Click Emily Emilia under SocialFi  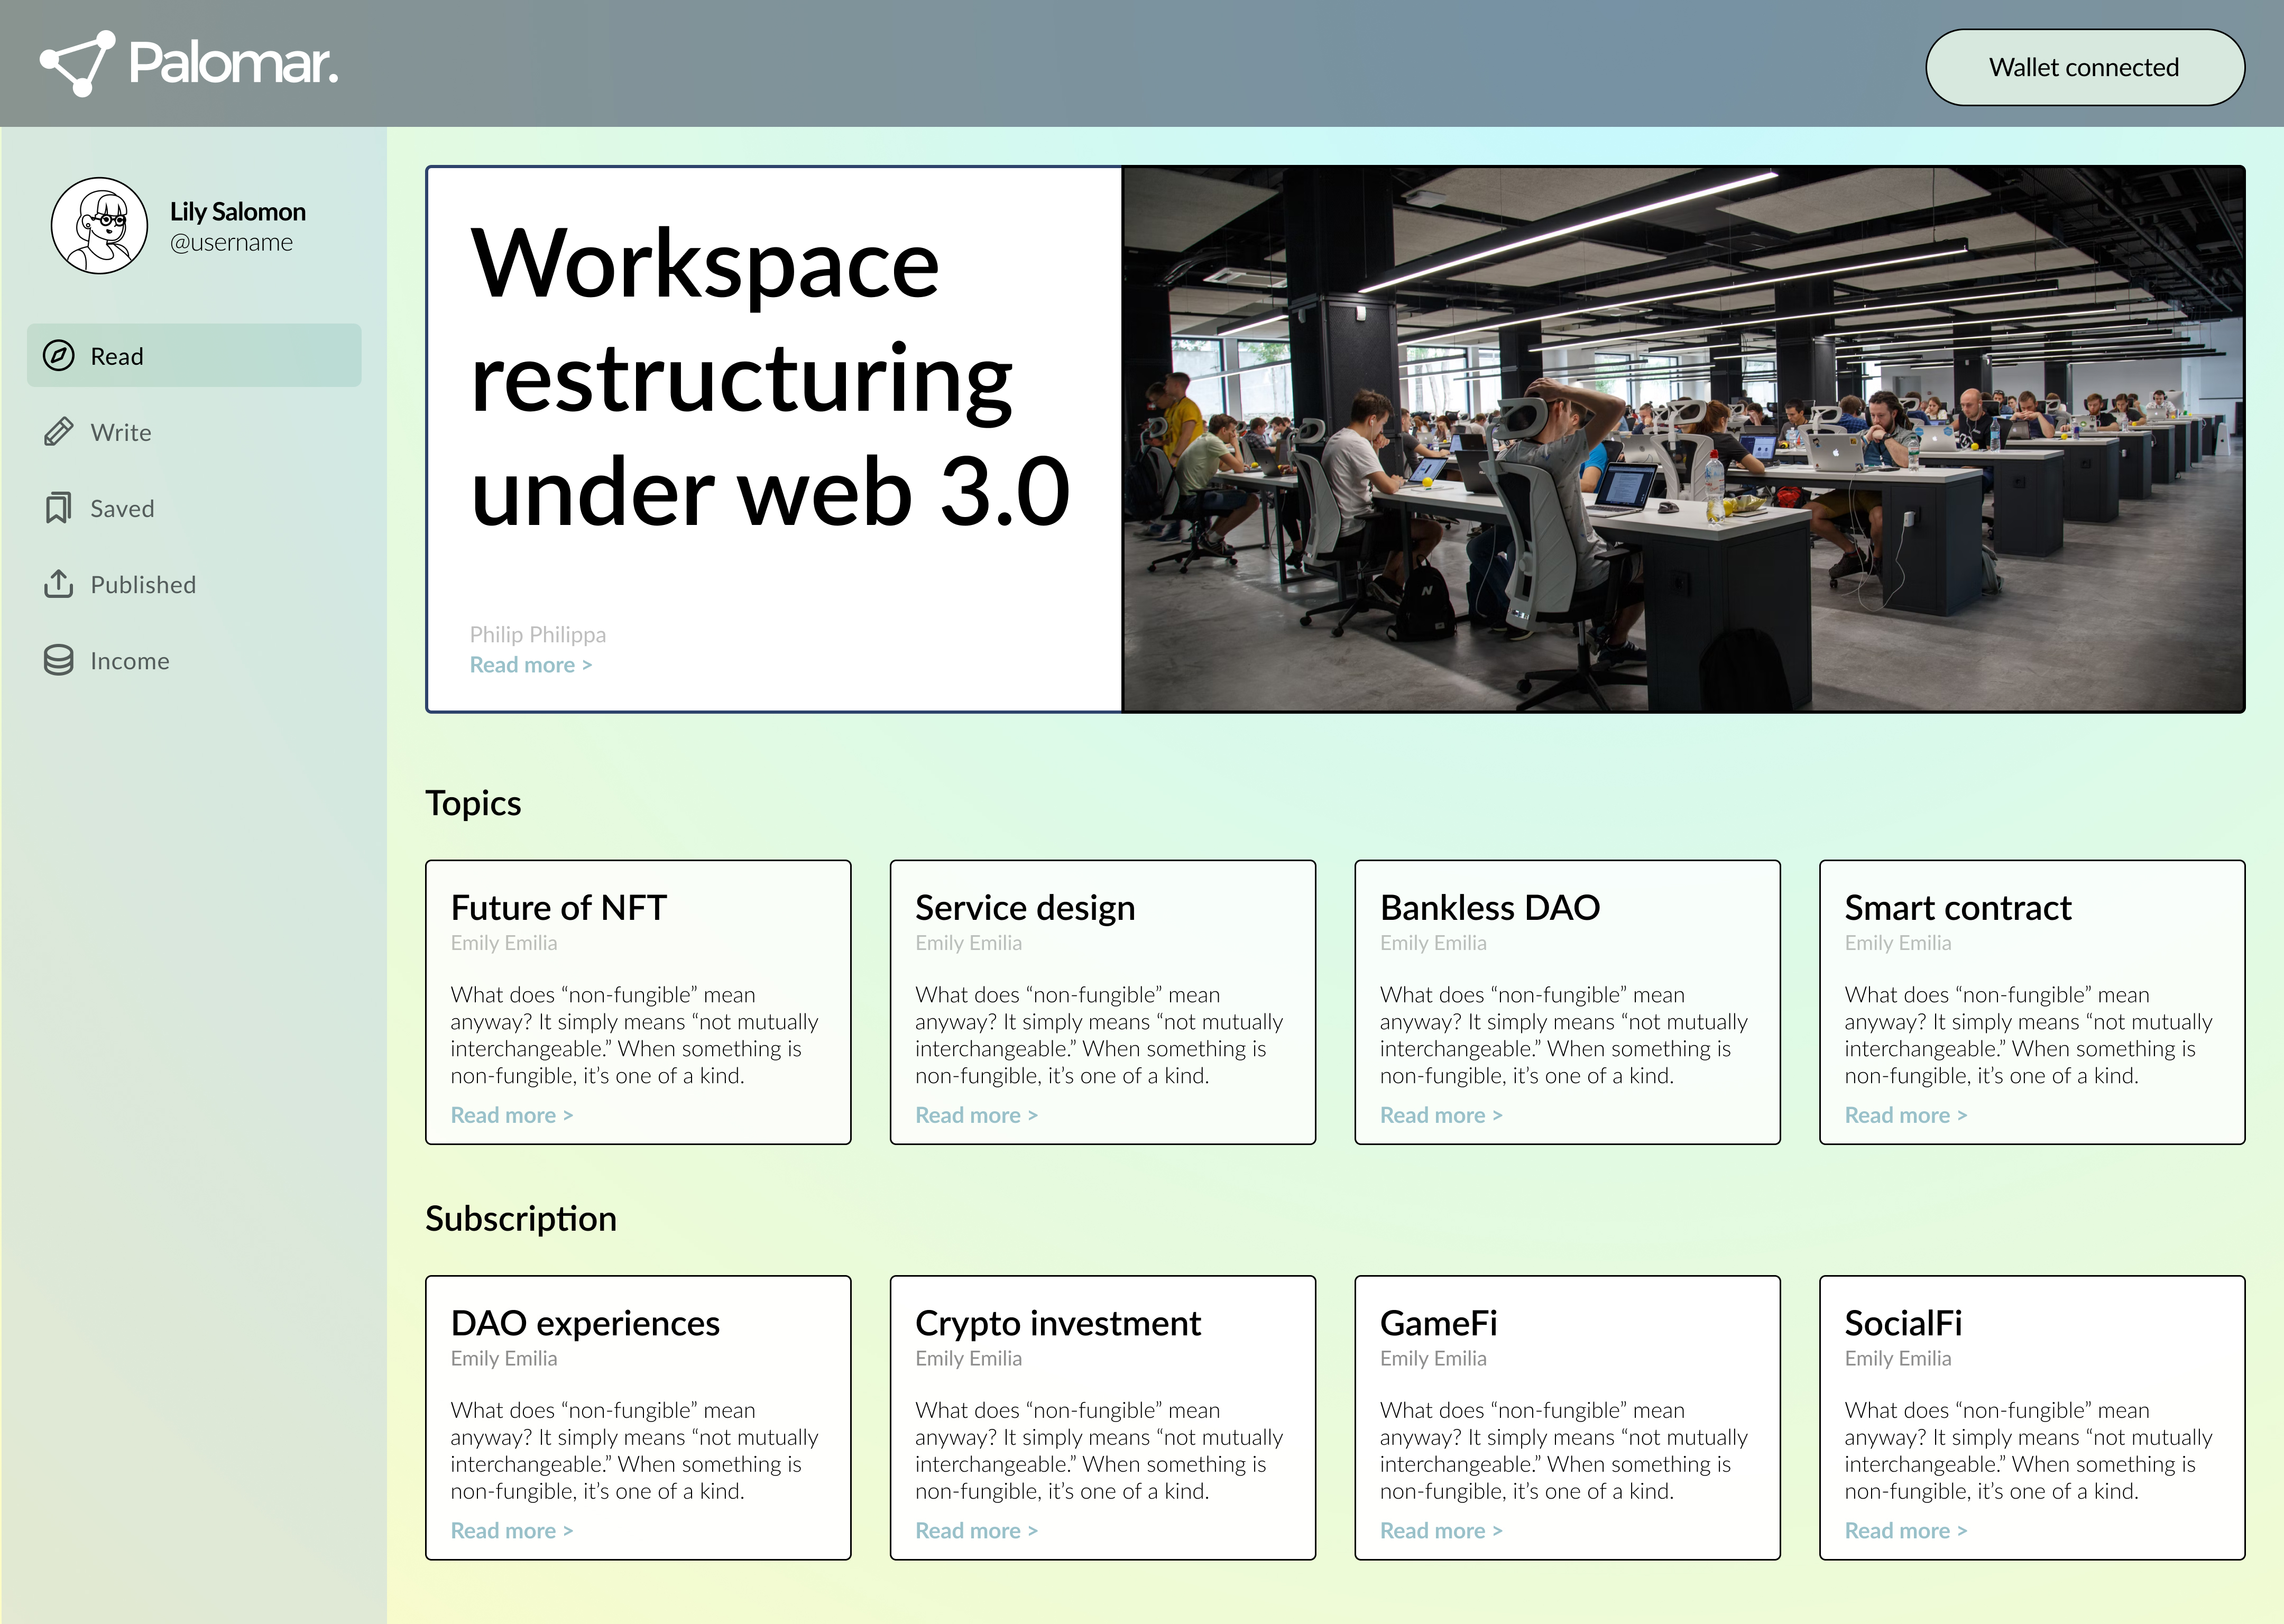coord(1898,1359)
